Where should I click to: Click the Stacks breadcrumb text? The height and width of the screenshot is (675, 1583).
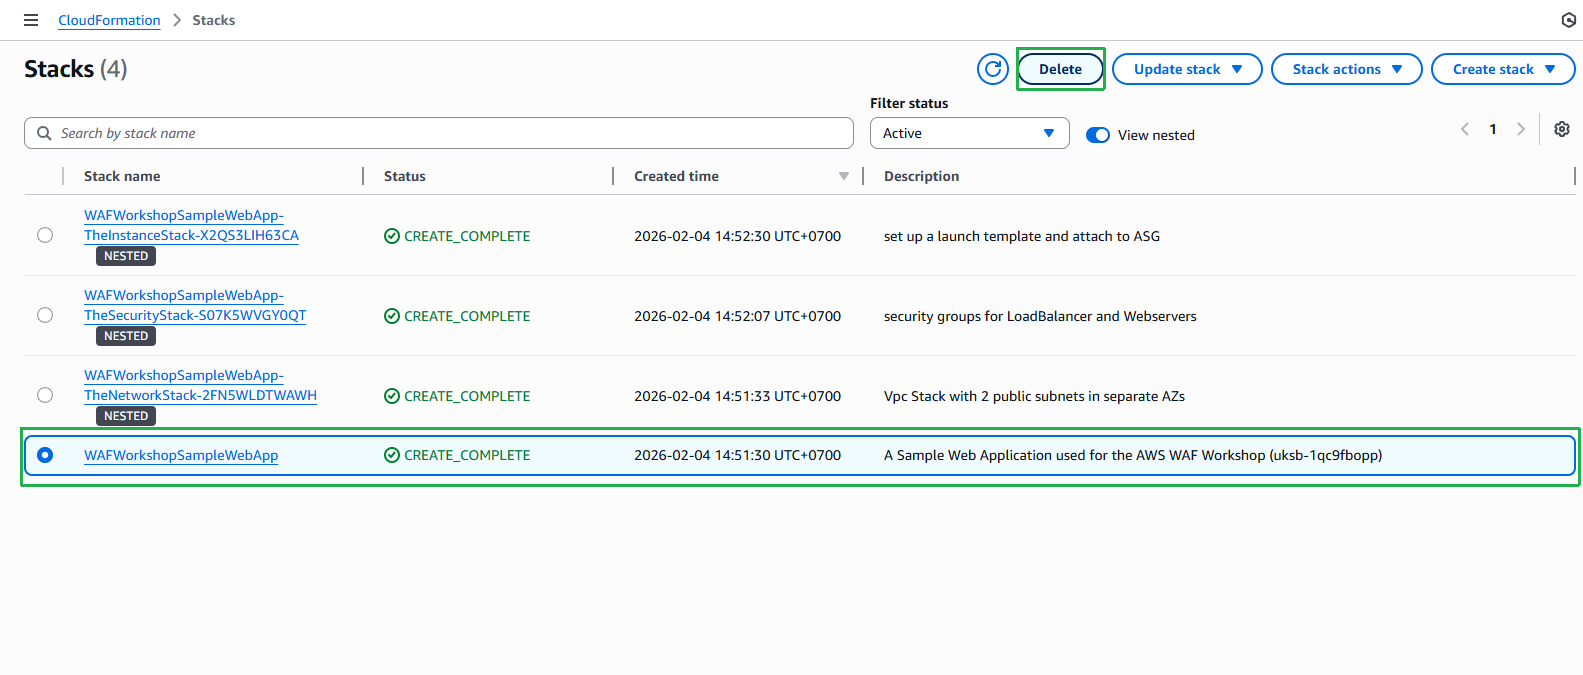tap(214, 20)
